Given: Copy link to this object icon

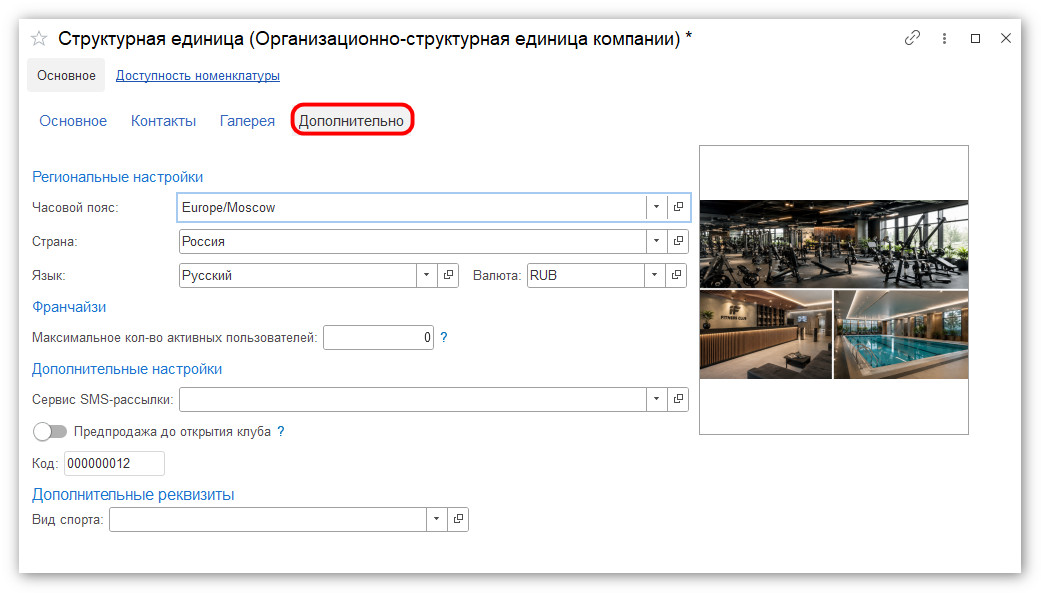Looking at the screenshot, I should pyautogui.click(x=912, y=38).
